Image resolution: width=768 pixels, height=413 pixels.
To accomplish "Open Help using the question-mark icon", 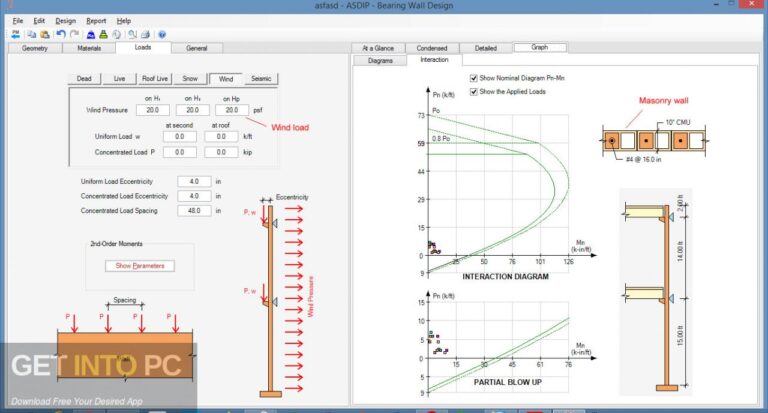I will [x=162, y=34].
